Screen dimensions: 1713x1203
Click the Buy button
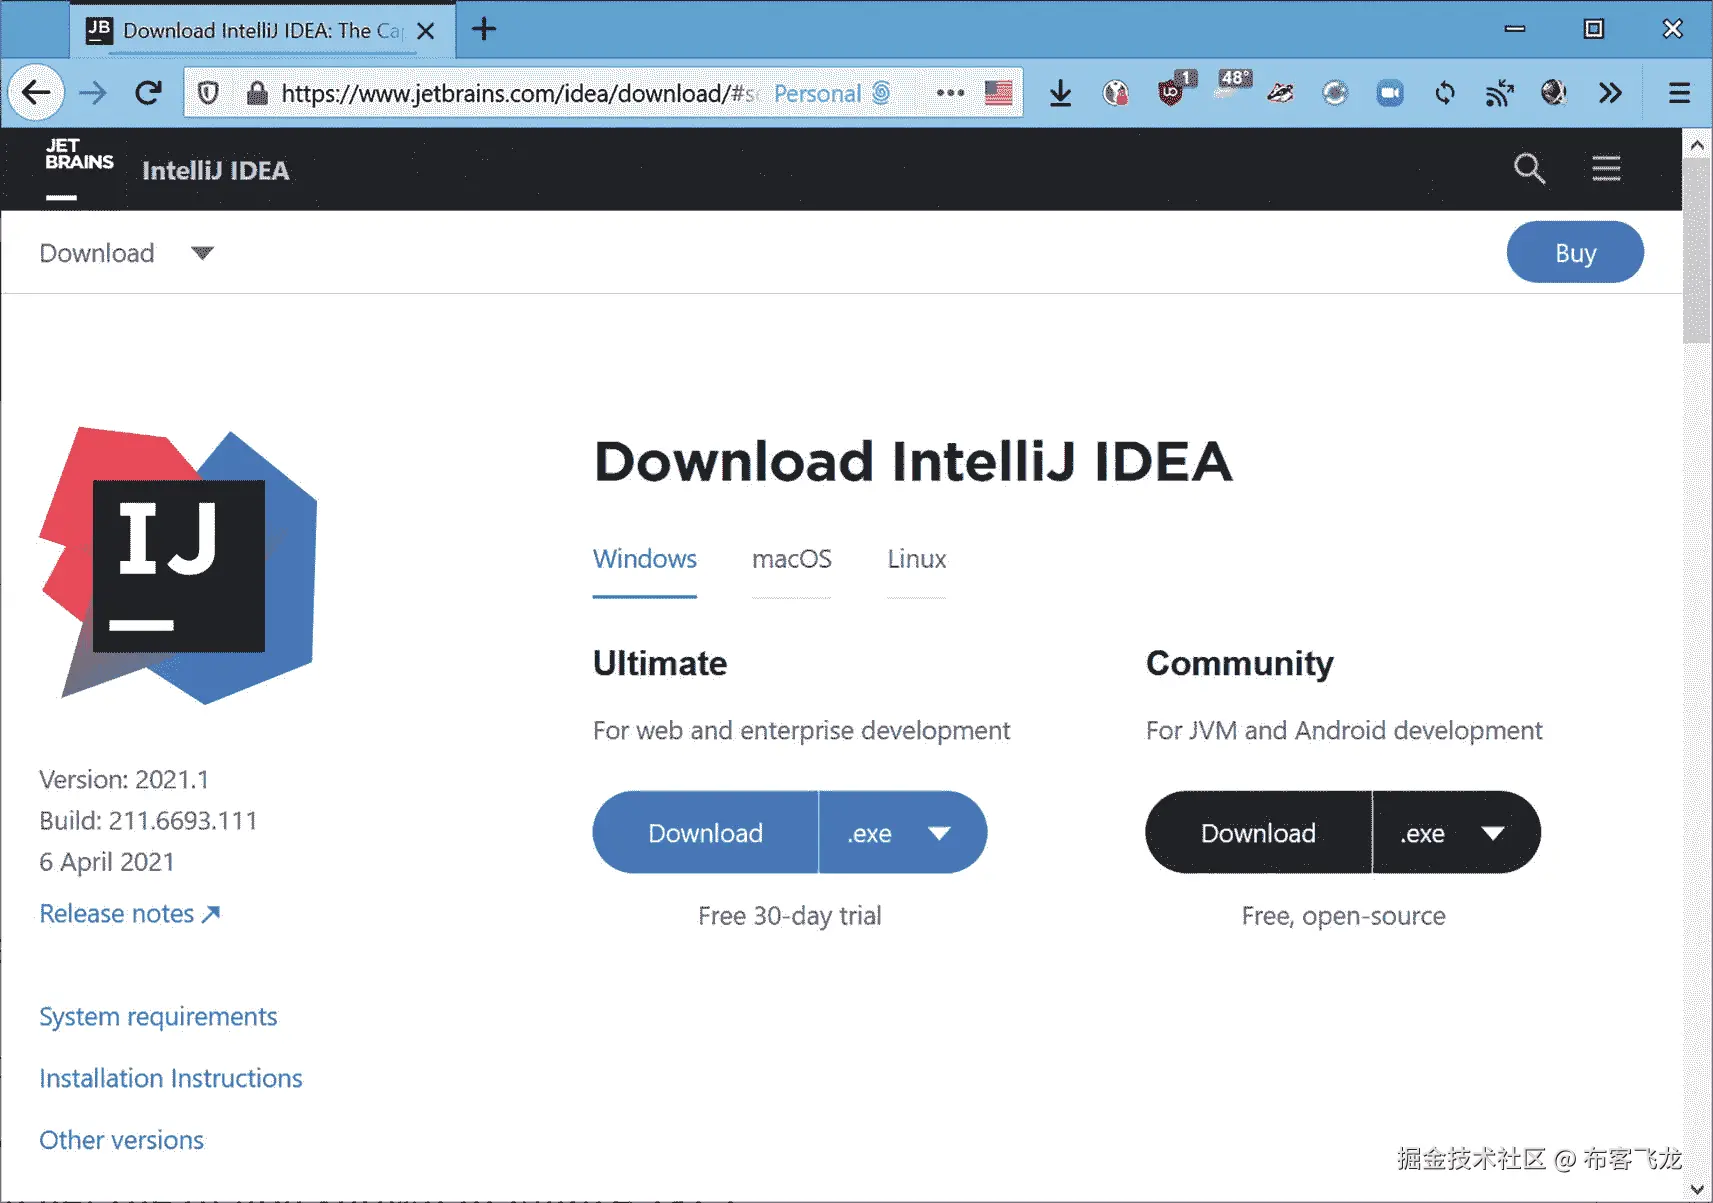pos(1575,252)
